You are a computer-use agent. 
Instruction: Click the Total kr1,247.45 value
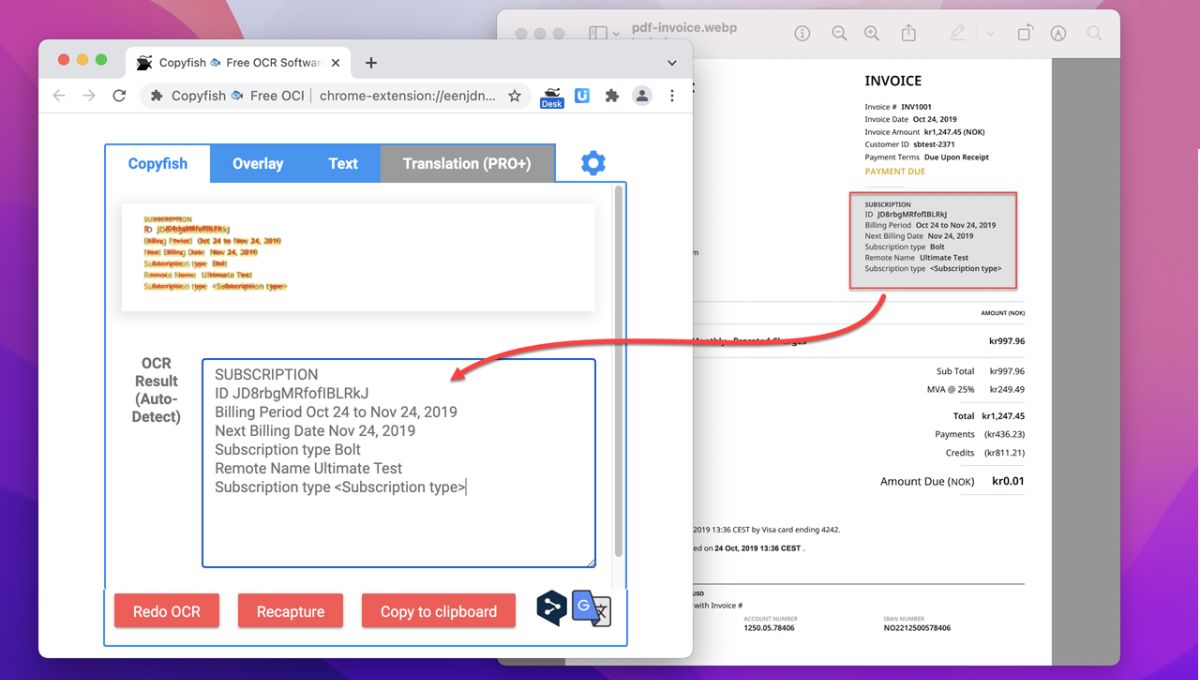(1003, 415)
